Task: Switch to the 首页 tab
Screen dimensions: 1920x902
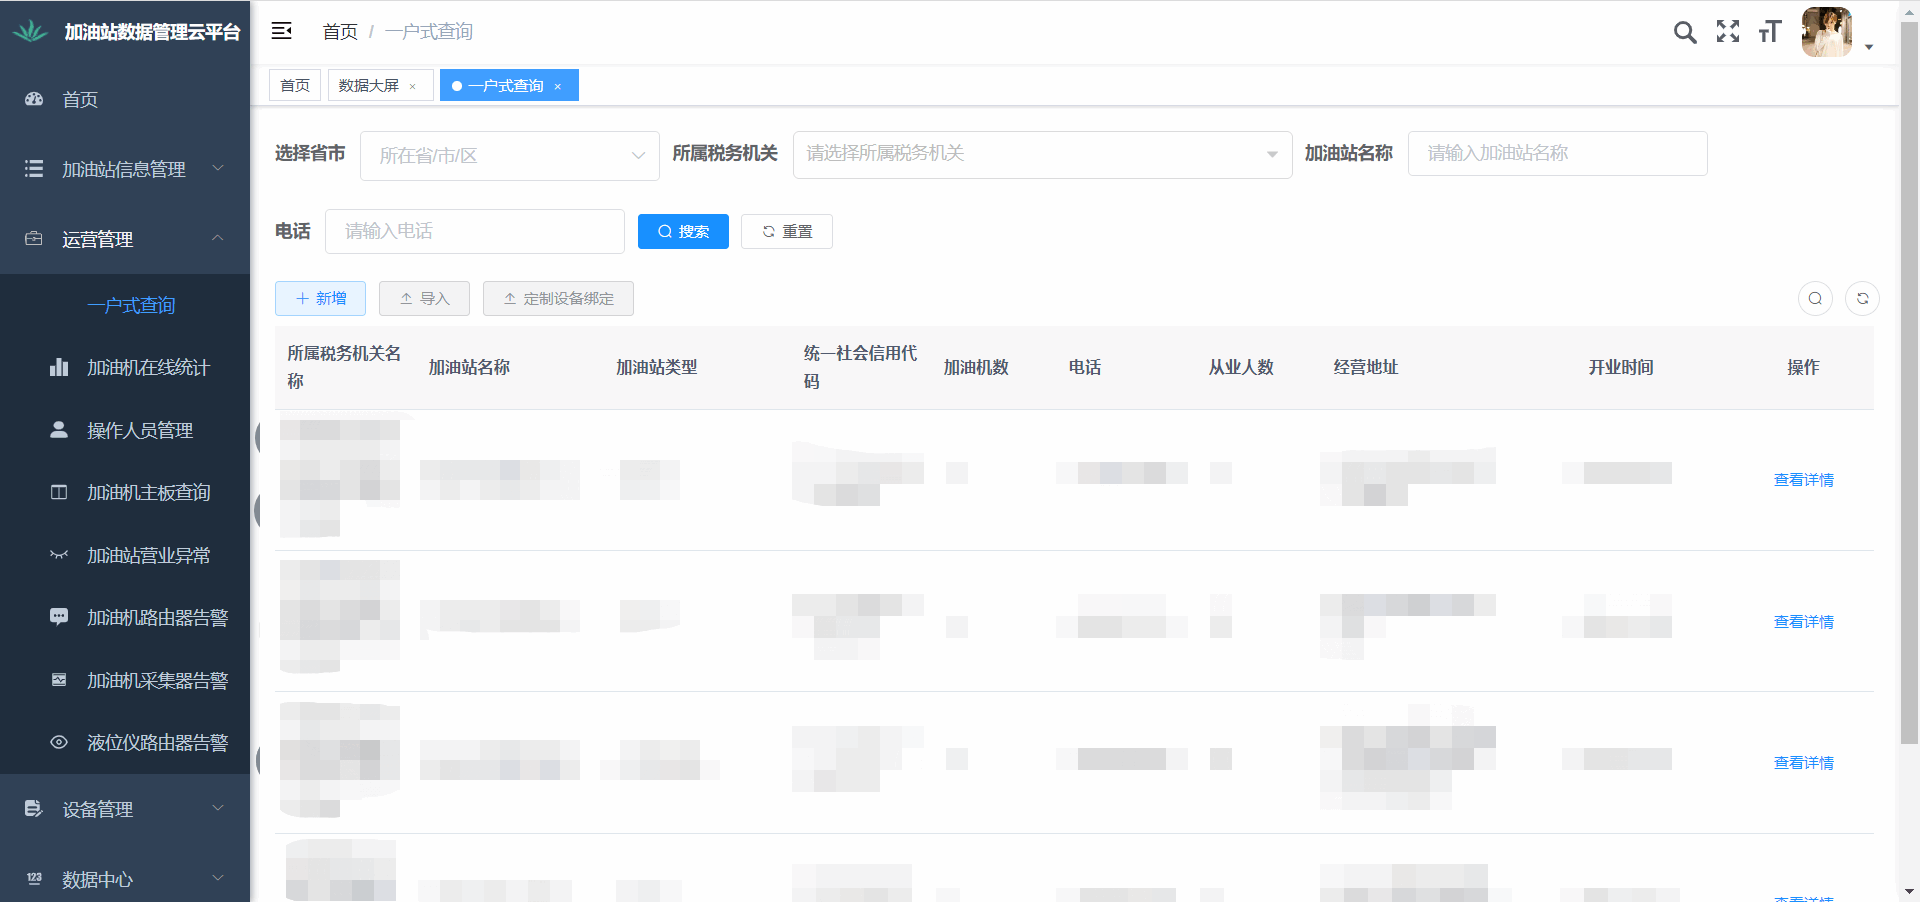Action: tap(295, 86)
